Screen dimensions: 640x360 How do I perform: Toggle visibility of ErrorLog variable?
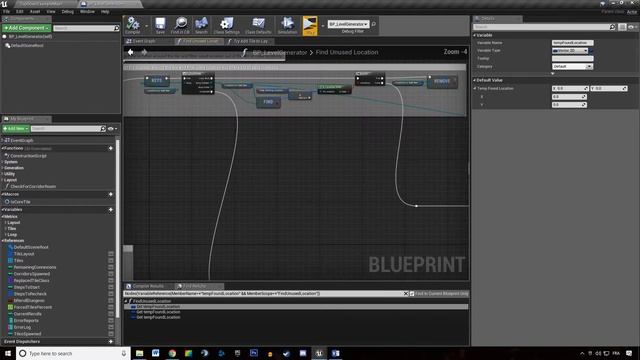111,327
